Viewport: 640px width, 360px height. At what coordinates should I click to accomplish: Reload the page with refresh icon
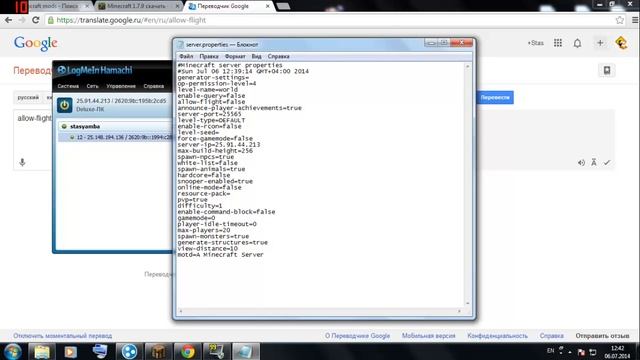click(36, 20)
